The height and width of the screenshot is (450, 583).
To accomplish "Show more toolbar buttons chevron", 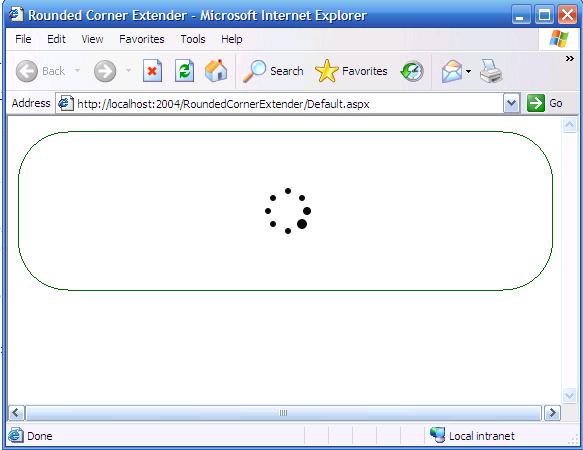I will (x=570, y=58).
